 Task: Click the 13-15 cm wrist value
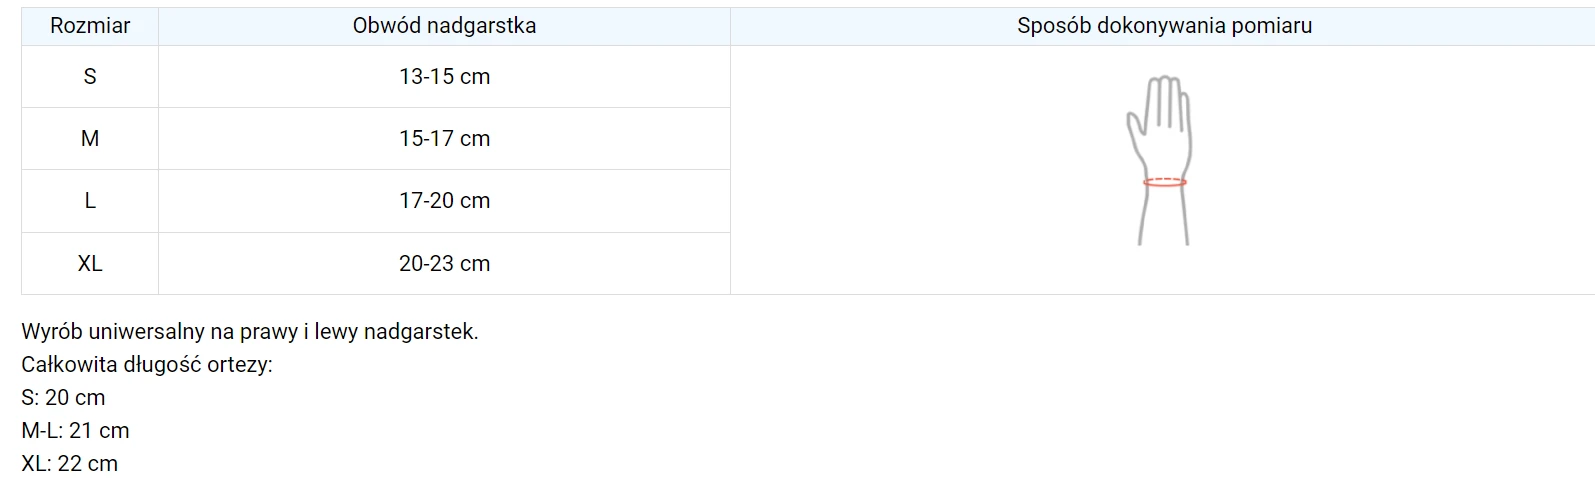[444, 77]
